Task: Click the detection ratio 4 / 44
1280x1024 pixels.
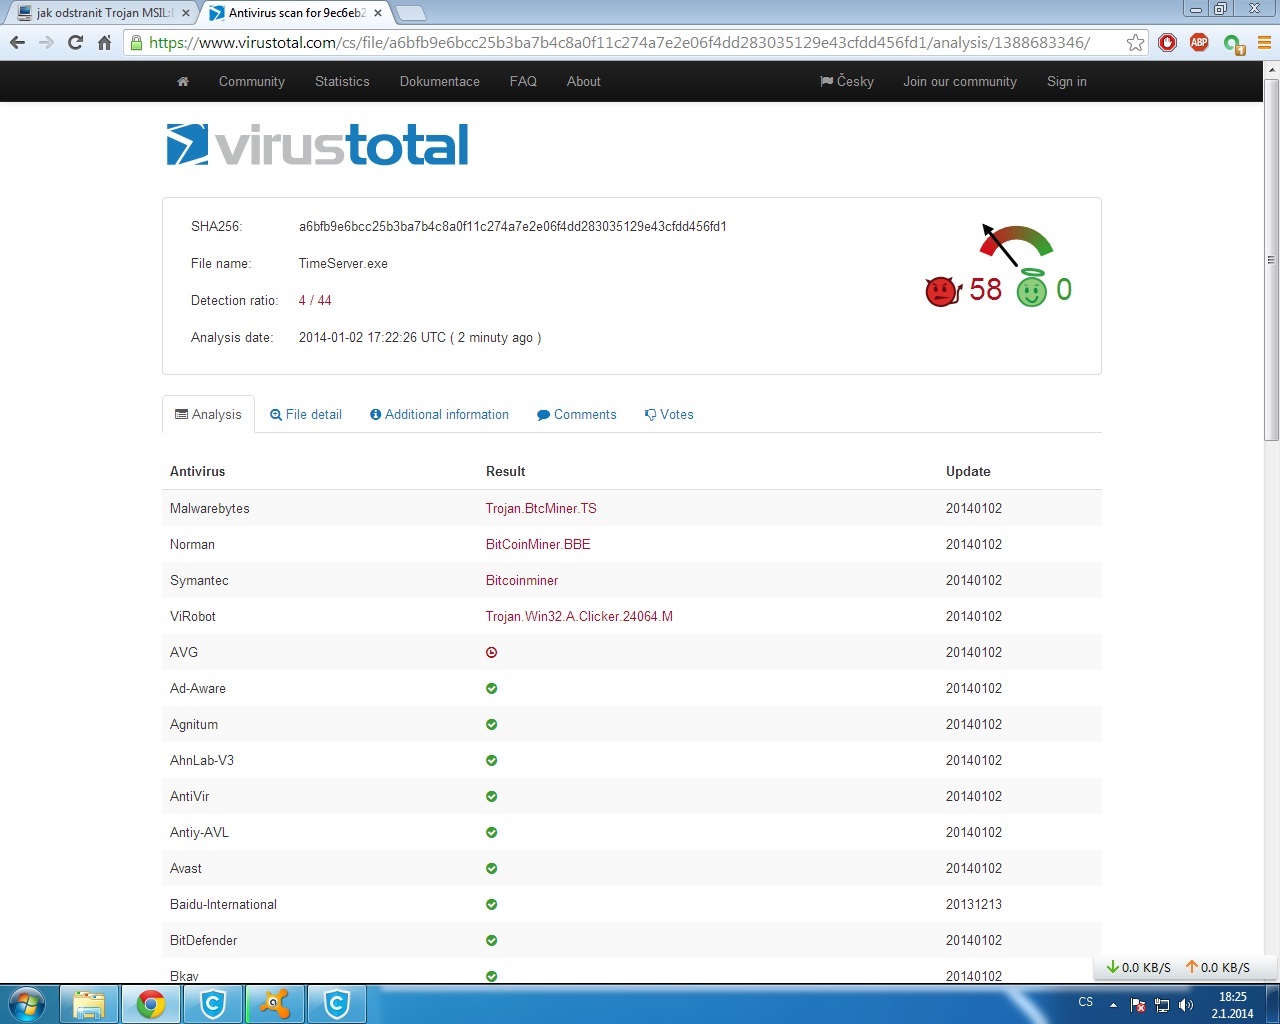Action: 315,300
